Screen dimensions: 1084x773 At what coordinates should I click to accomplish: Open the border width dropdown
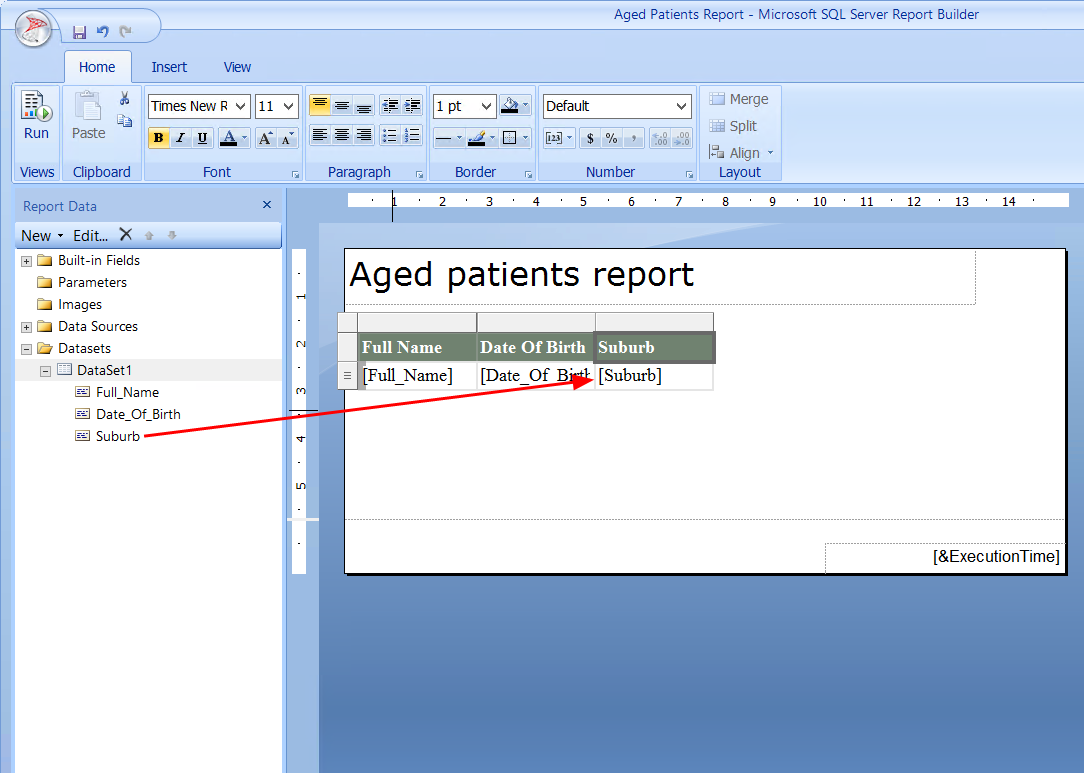click(x=486, y=106)
